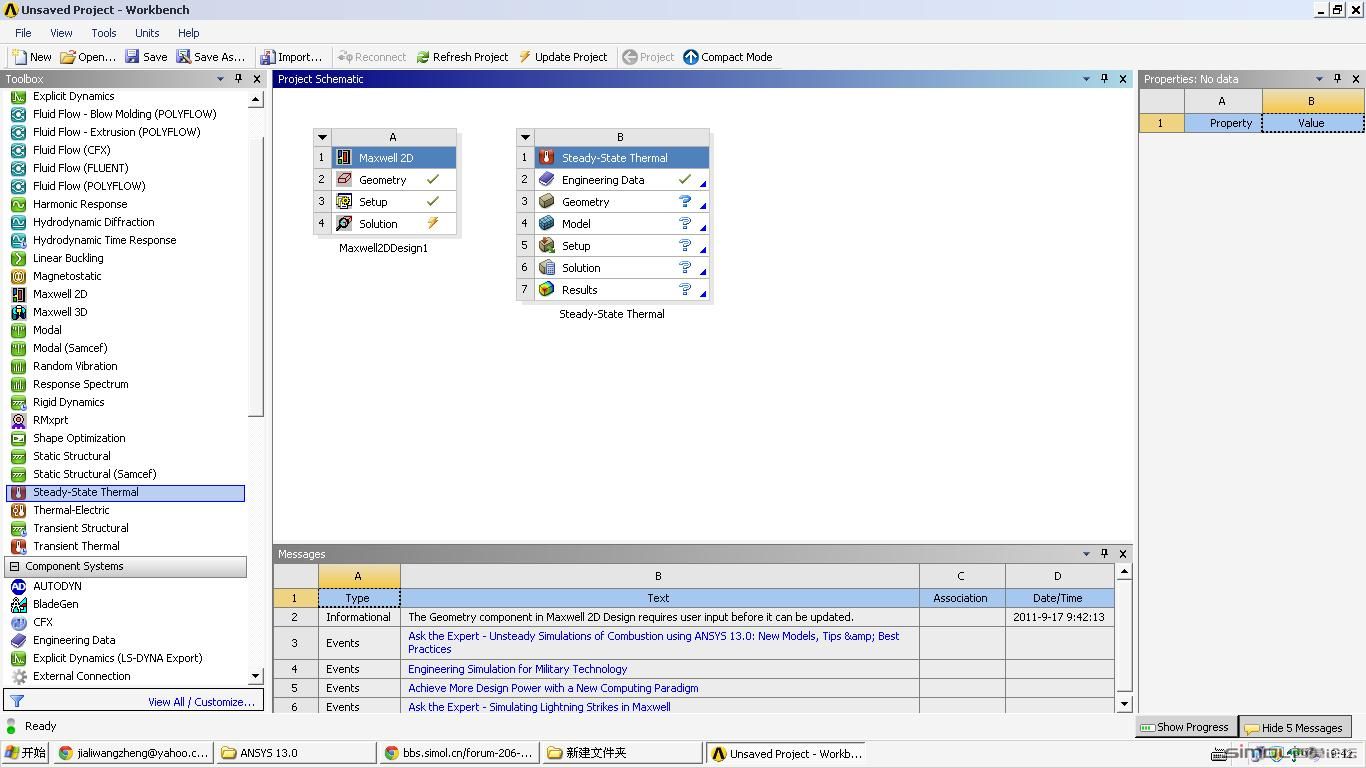Select RMxprt icon in the Toolbox

(18, 420)
